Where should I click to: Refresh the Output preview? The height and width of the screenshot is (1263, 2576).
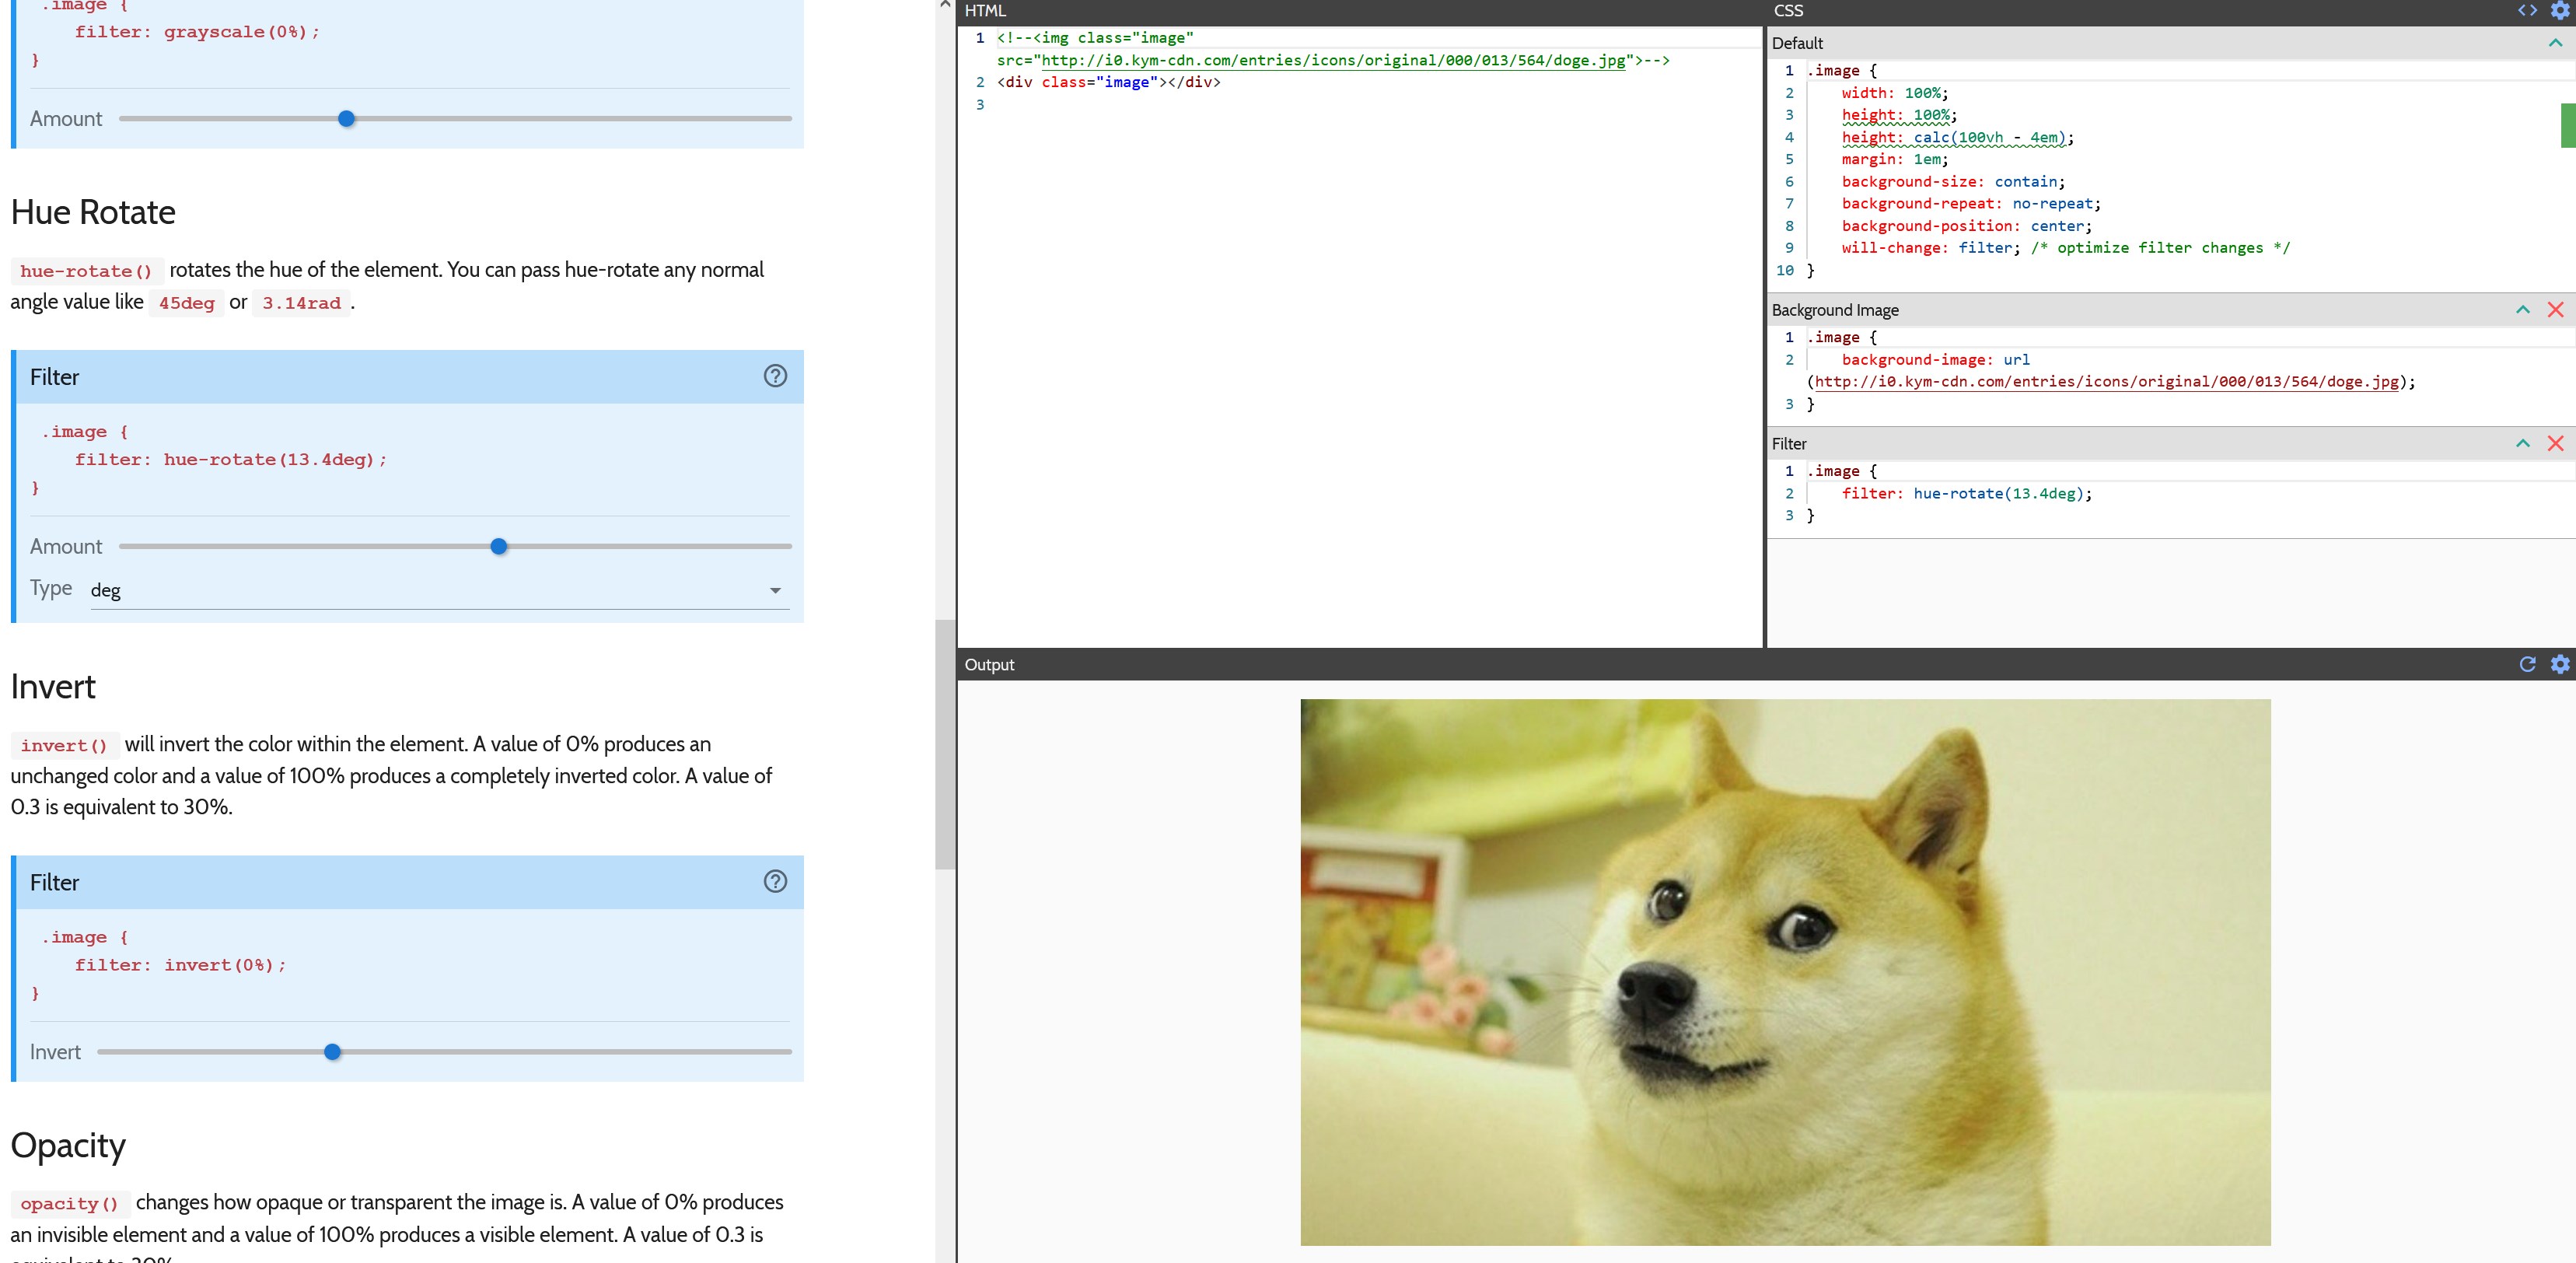2527,664
